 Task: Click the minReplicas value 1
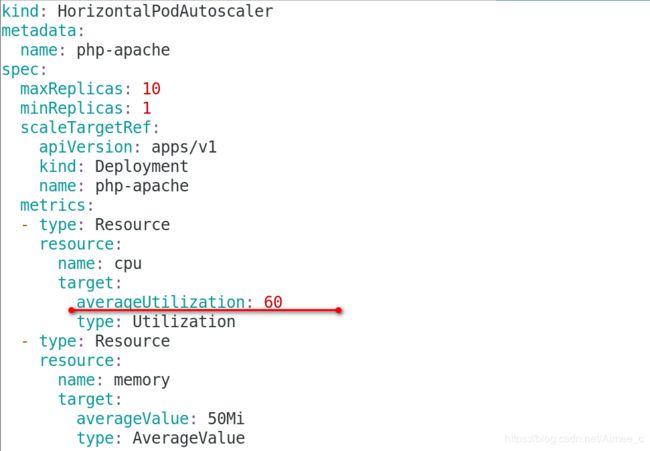146,108
